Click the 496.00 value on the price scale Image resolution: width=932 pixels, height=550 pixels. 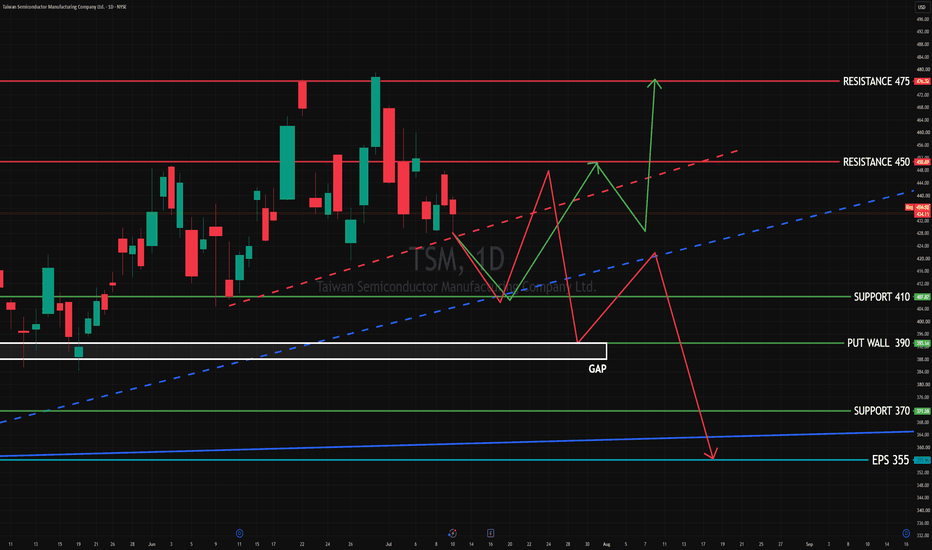coord(922,19)
